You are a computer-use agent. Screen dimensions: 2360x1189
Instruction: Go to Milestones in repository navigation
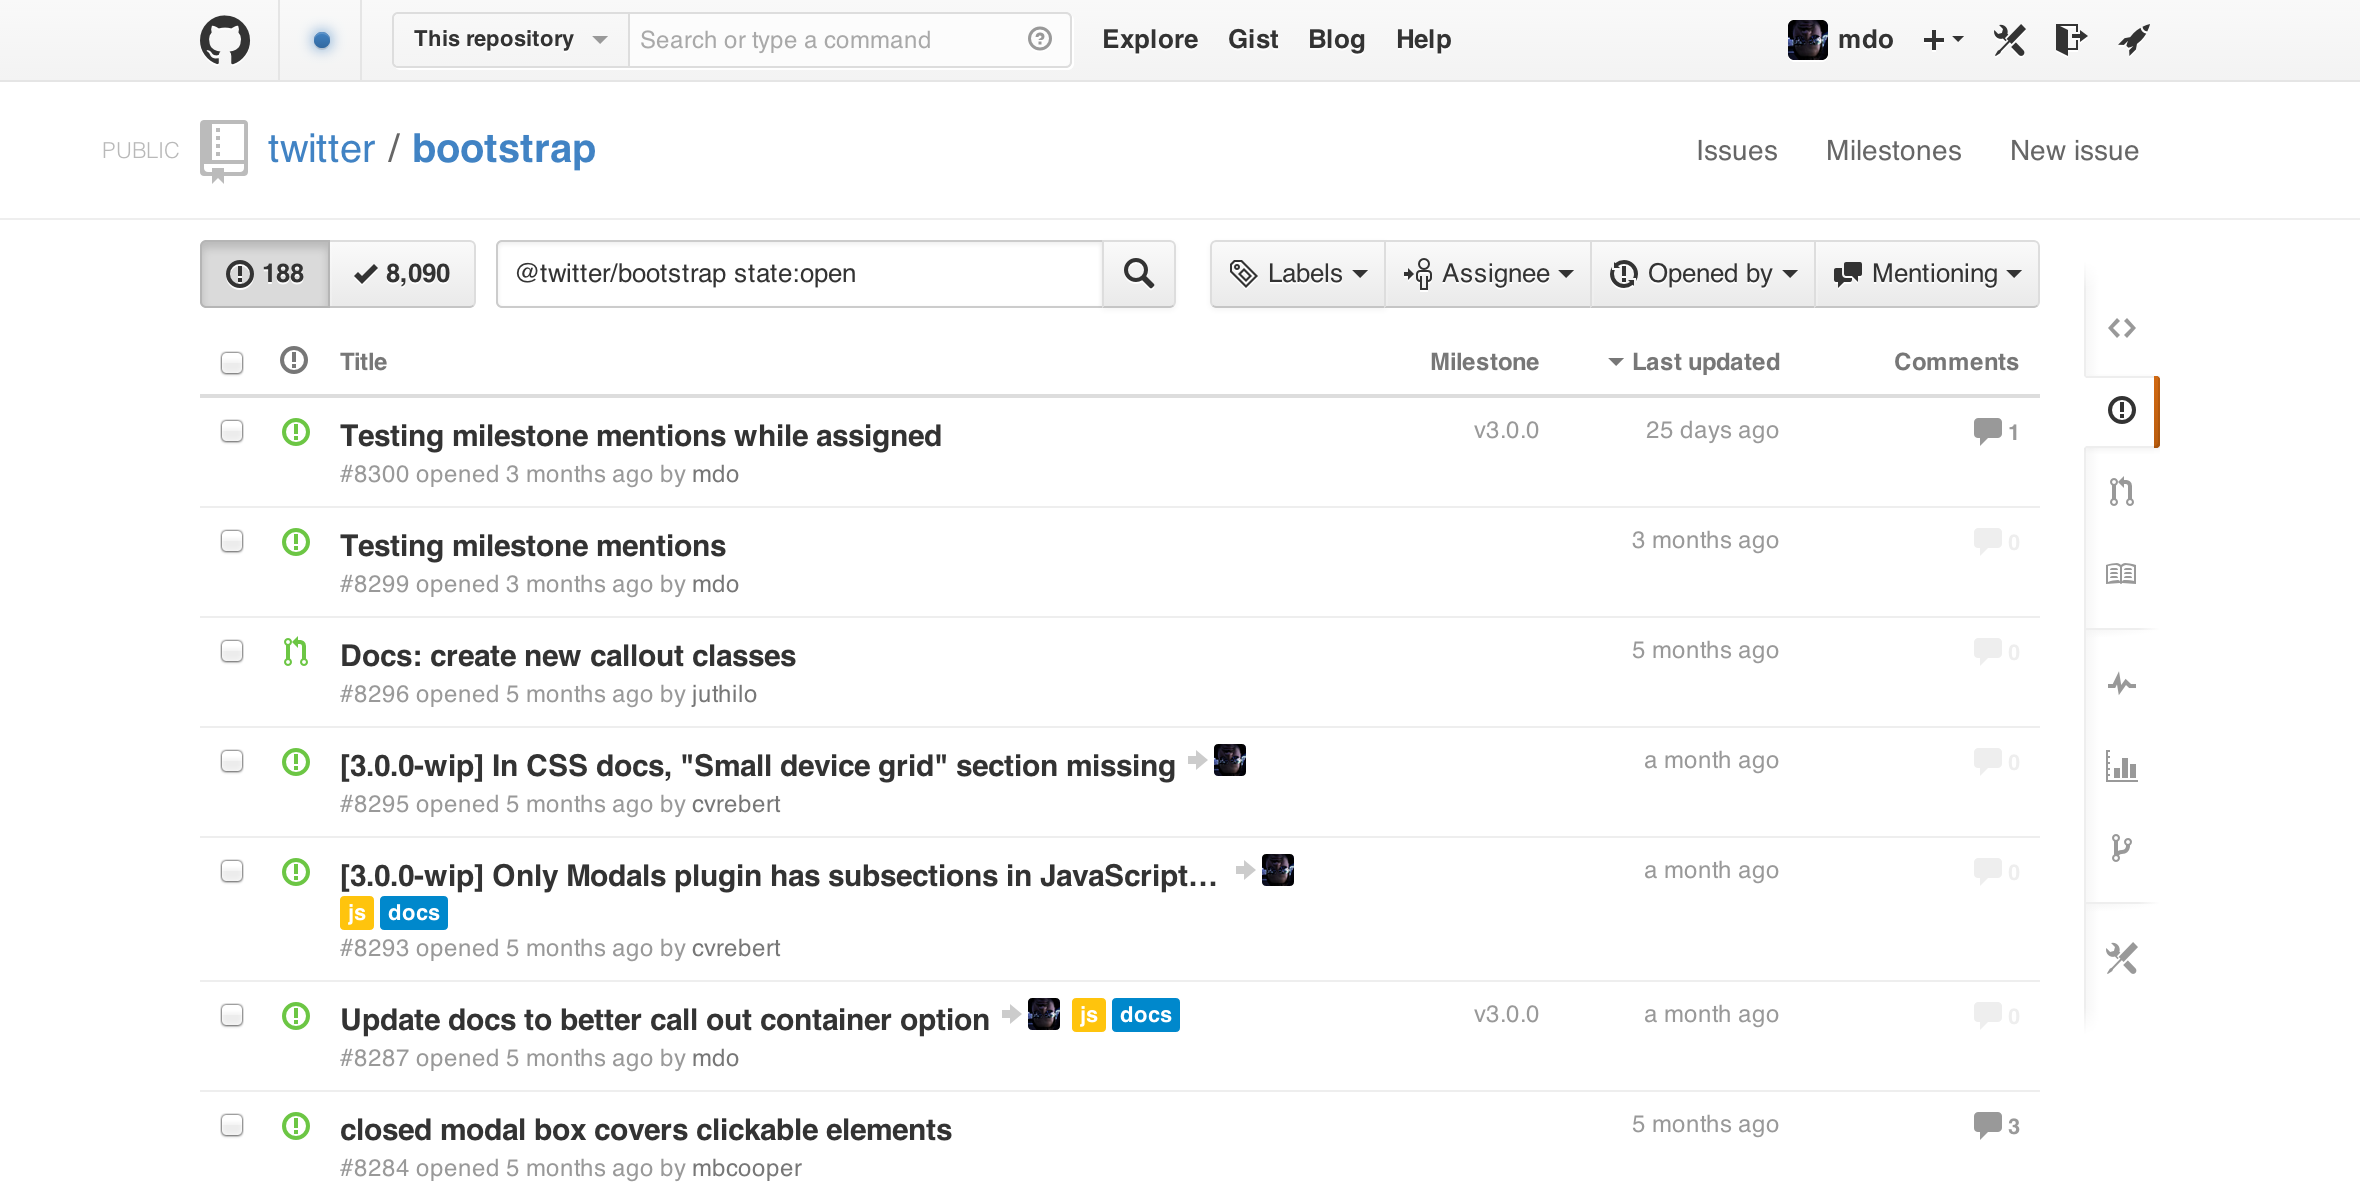coord(1893,150)
